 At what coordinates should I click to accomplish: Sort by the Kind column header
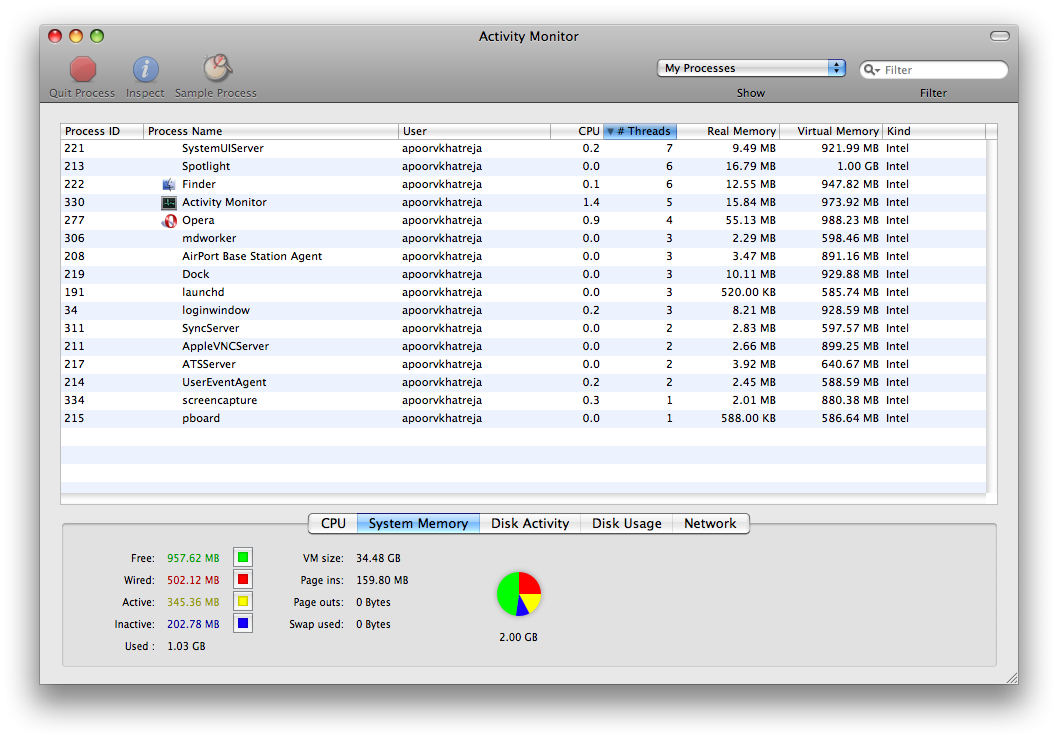934,131
